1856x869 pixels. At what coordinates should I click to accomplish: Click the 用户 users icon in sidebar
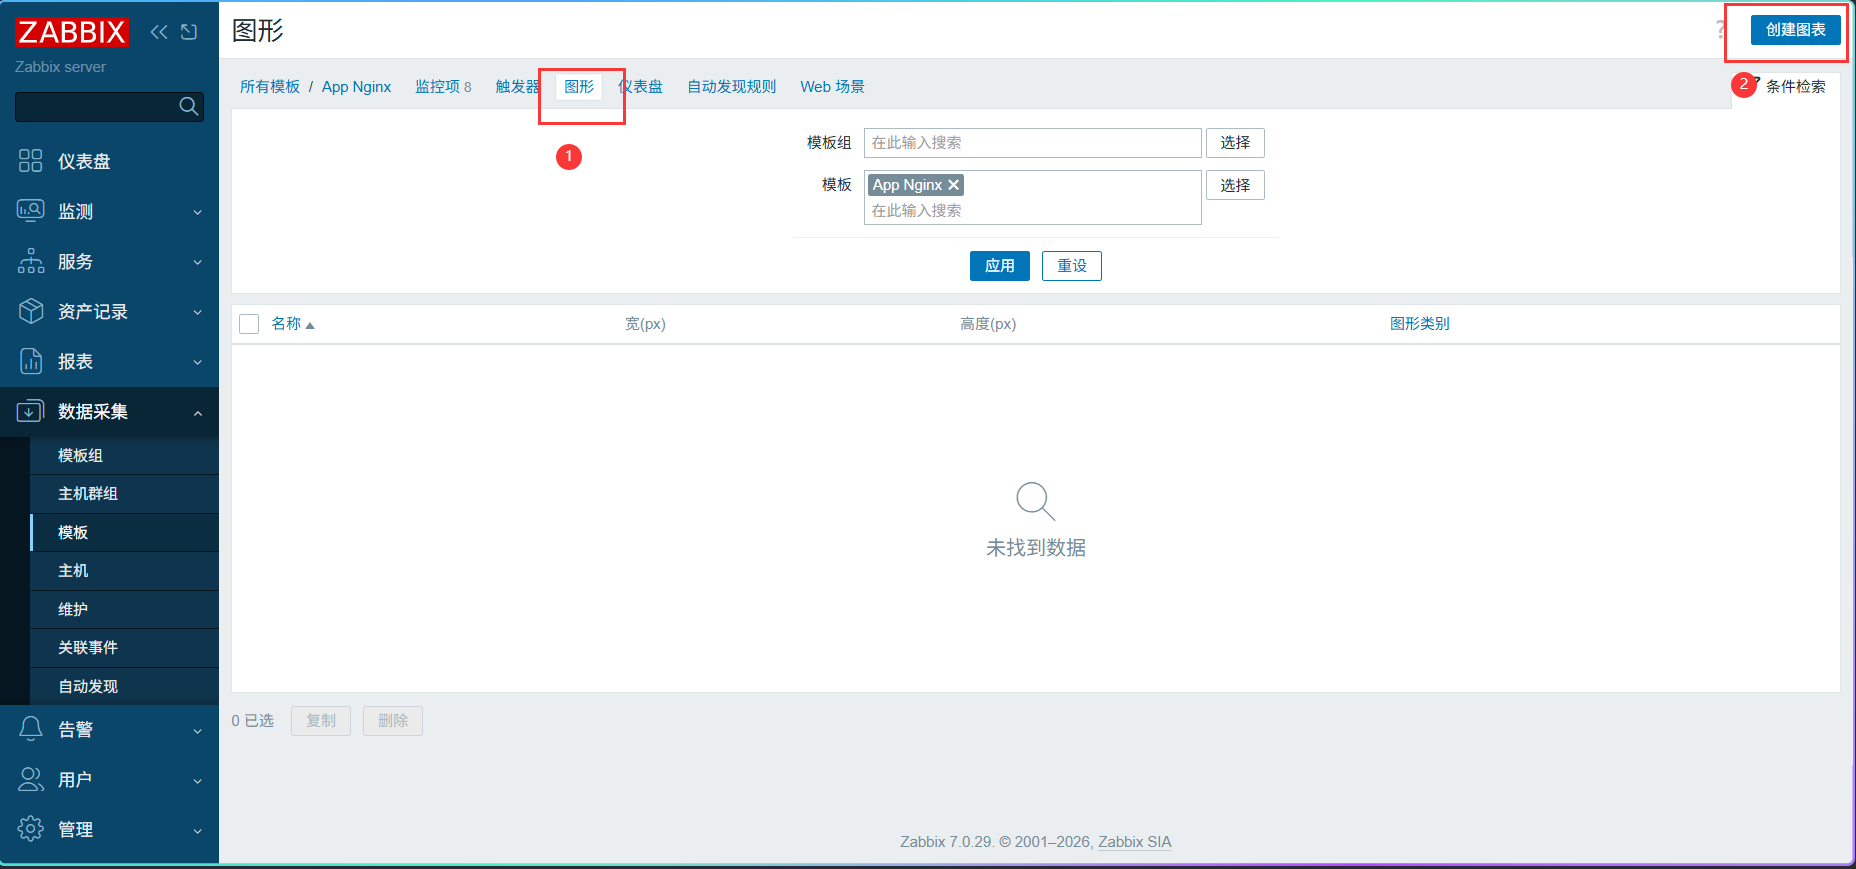click(x=31, y=779)
